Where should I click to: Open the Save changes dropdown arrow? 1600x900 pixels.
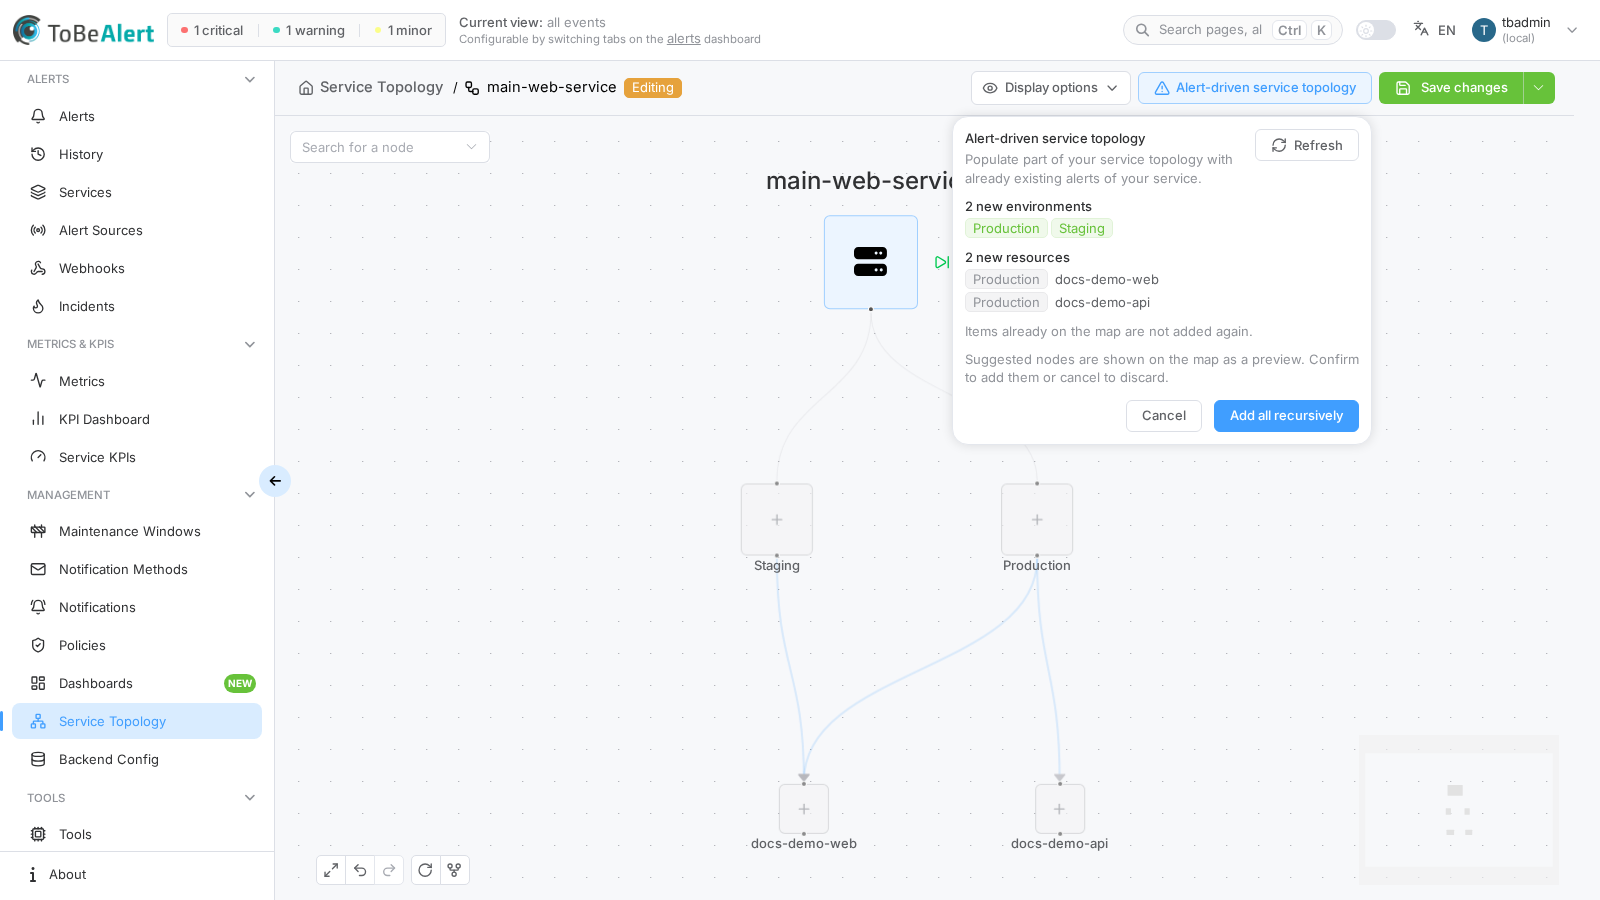1539,88
